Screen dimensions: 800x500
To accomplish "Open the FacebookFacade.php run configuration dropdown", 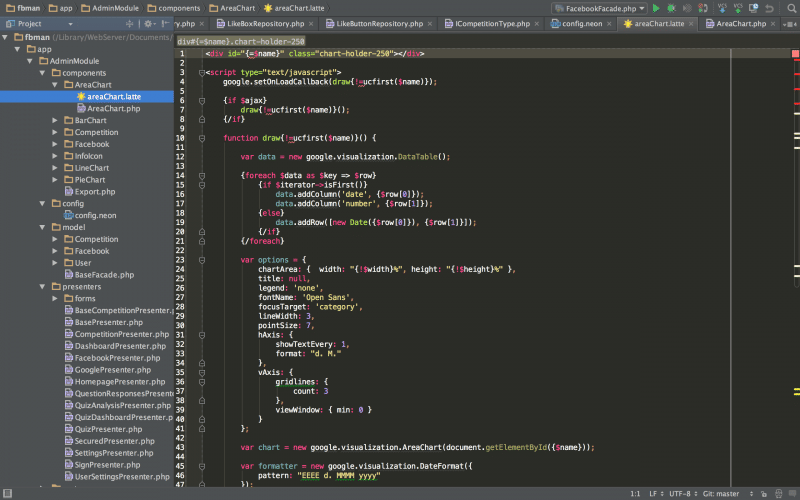I will click(x=600, y=8).
